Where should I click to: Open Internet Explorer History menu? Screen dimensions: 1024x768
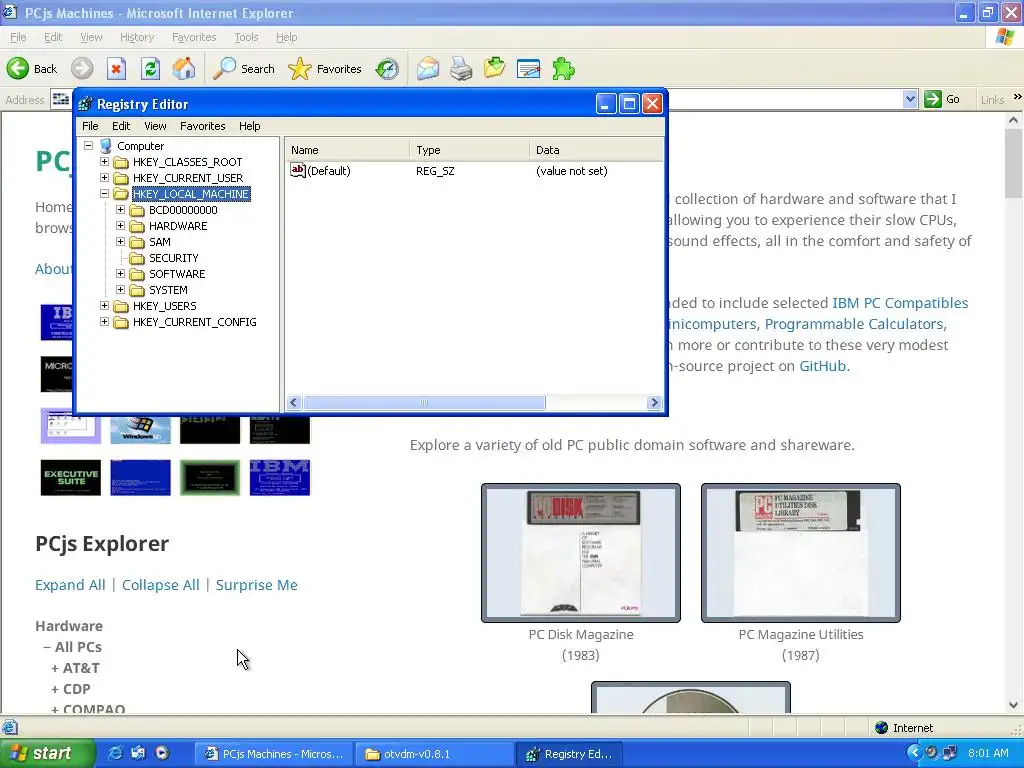pyautogui.click(x=136, y=37)
